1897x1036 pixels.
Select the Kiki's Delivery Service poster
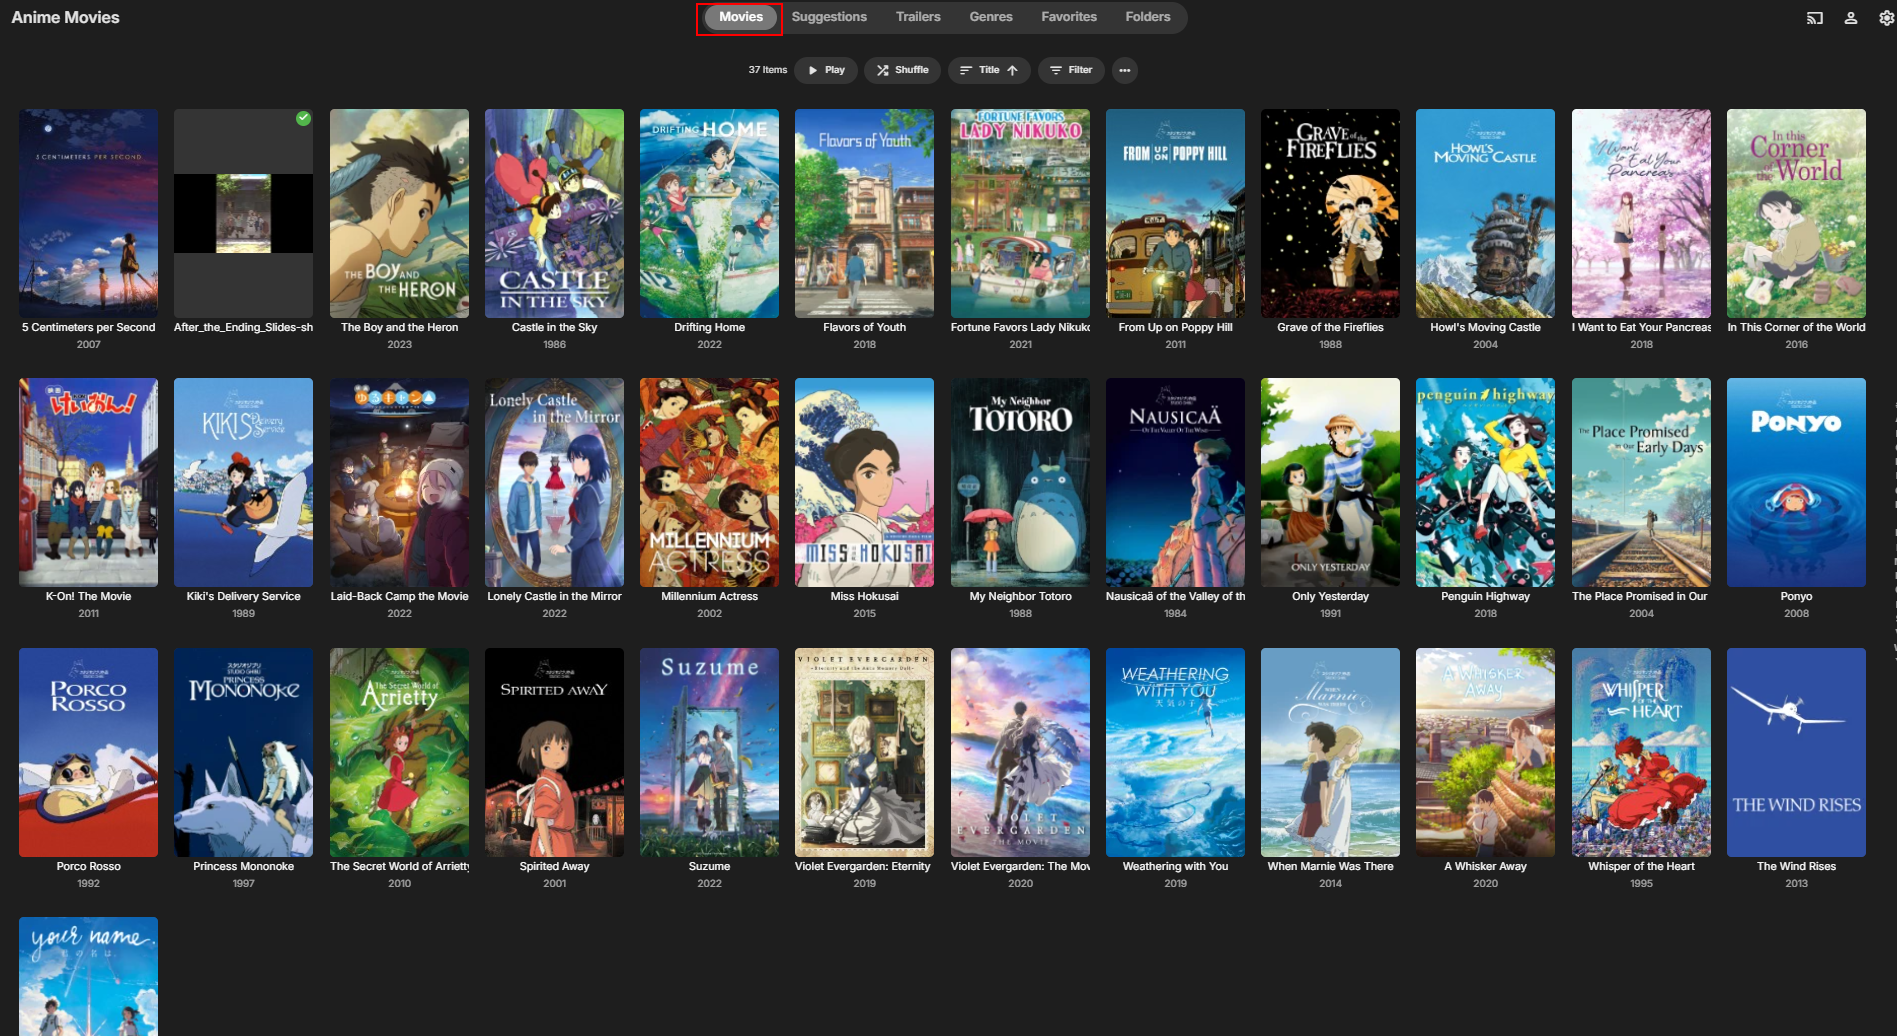click(x=243, y=482)
